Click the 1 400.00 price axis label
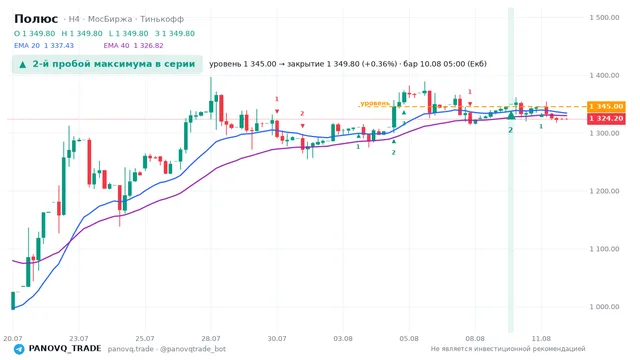The height and width of the screenshot is (360, 640). click(x=604, y=76)
